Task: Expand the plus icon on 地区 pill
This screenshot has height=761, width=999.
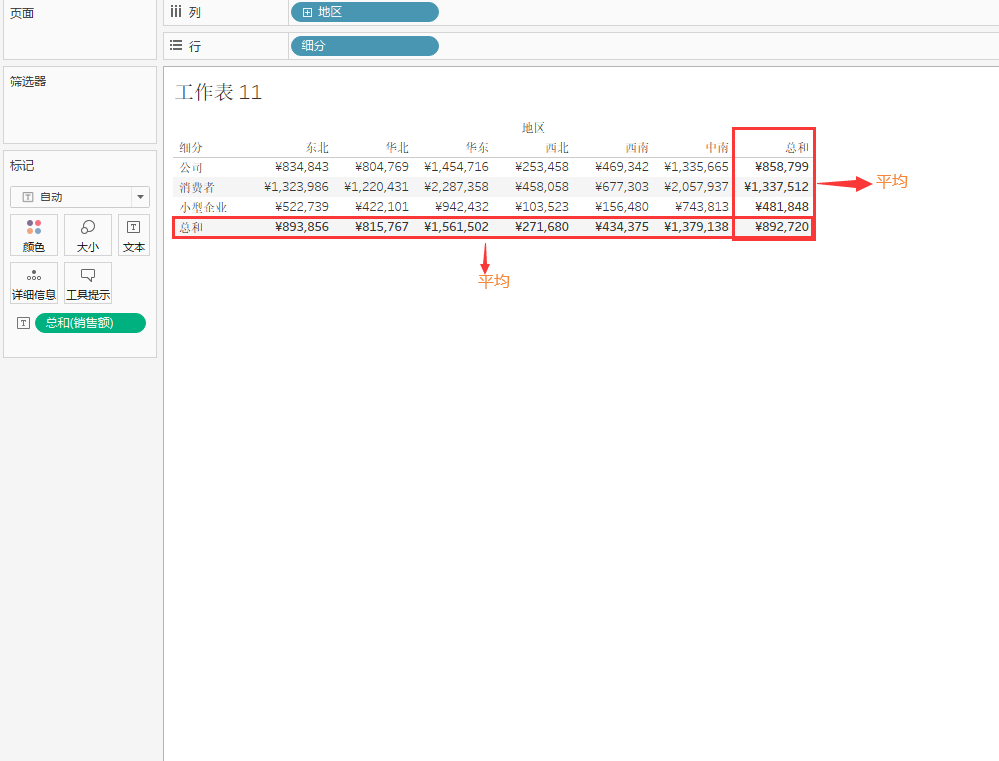Action: [x=307, y=12]
